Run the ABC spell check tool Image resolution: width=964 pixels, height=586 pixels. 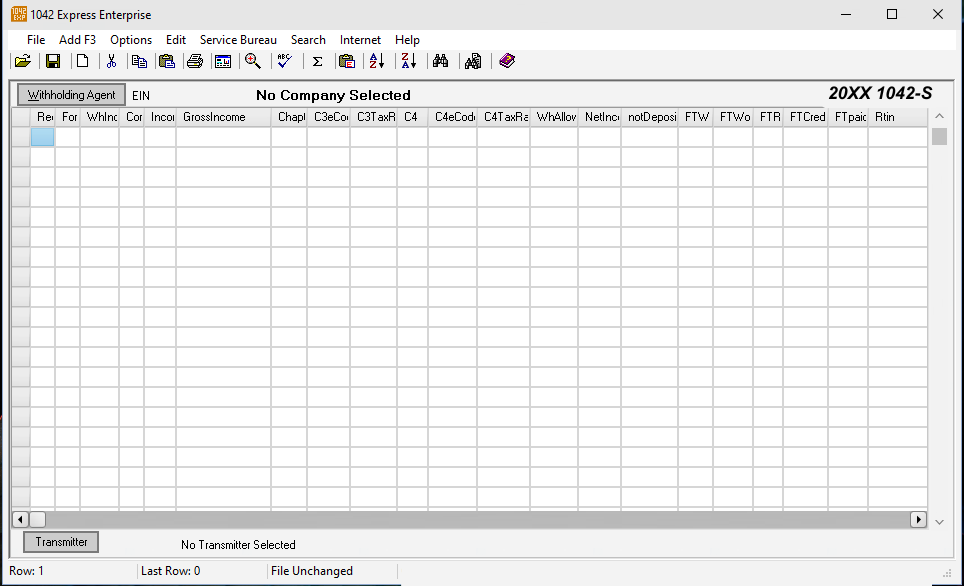[285, 61]
